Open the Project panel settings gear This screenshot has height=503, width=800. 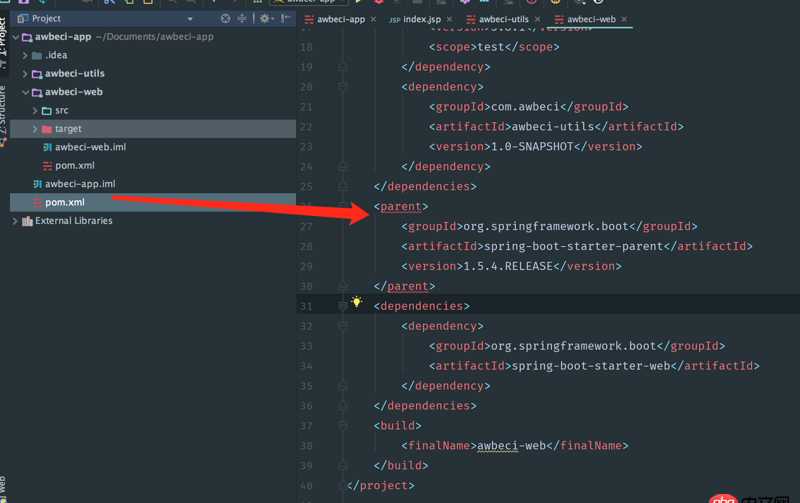[265, 18]
